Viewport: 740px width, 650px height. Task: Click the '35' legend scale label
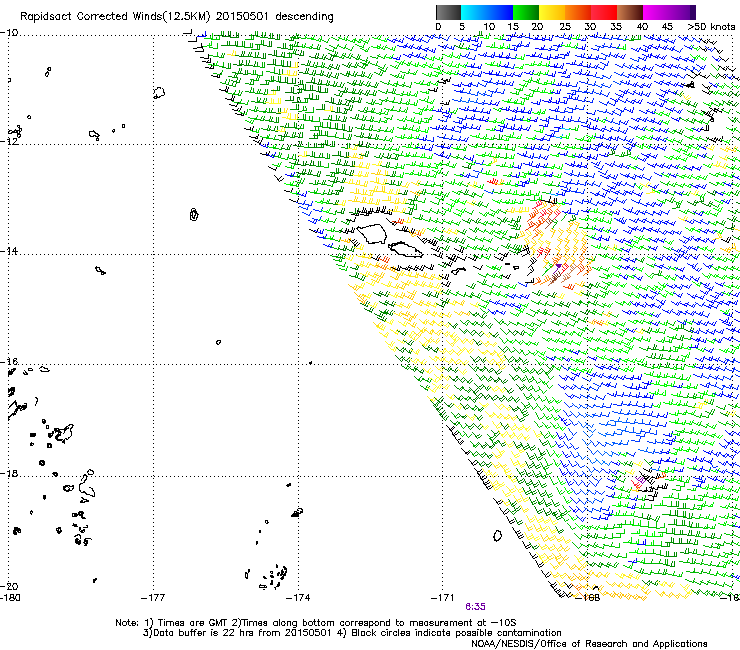[616, 27]
